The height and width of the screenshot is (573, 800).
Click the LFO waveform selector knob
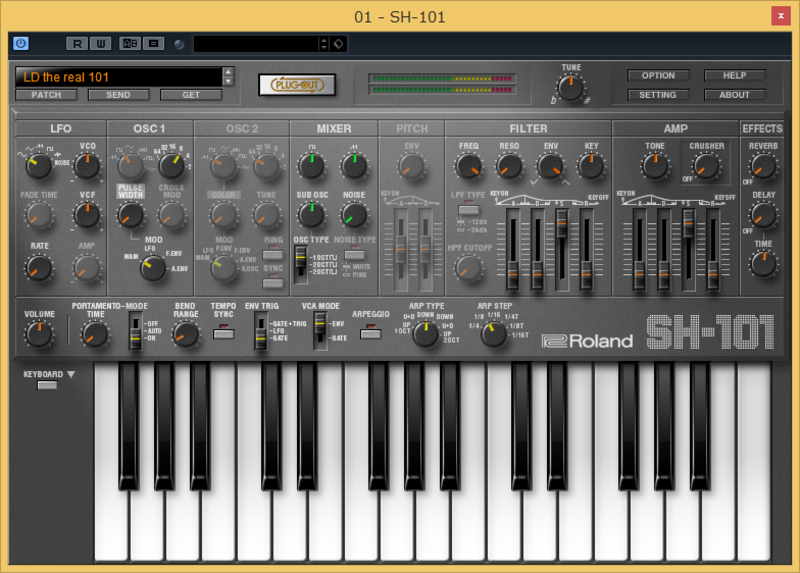click(39, 166)
